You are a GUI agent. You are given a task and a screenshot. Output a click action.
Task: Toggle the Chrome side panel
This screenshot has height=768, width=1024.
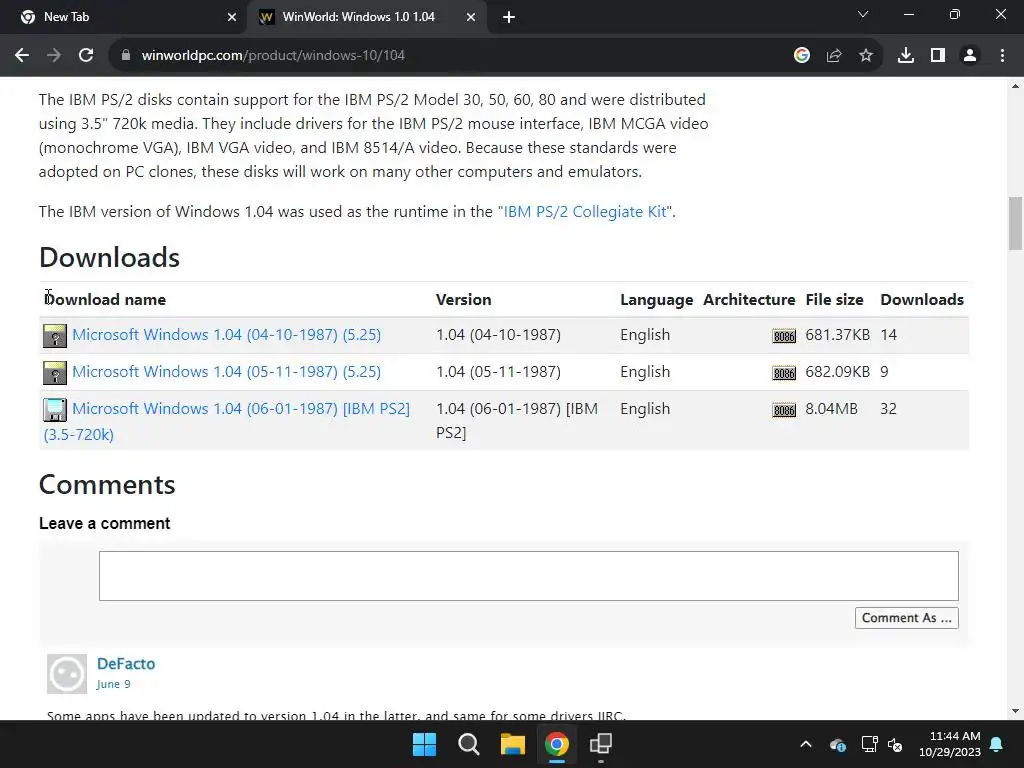(938, 56)
